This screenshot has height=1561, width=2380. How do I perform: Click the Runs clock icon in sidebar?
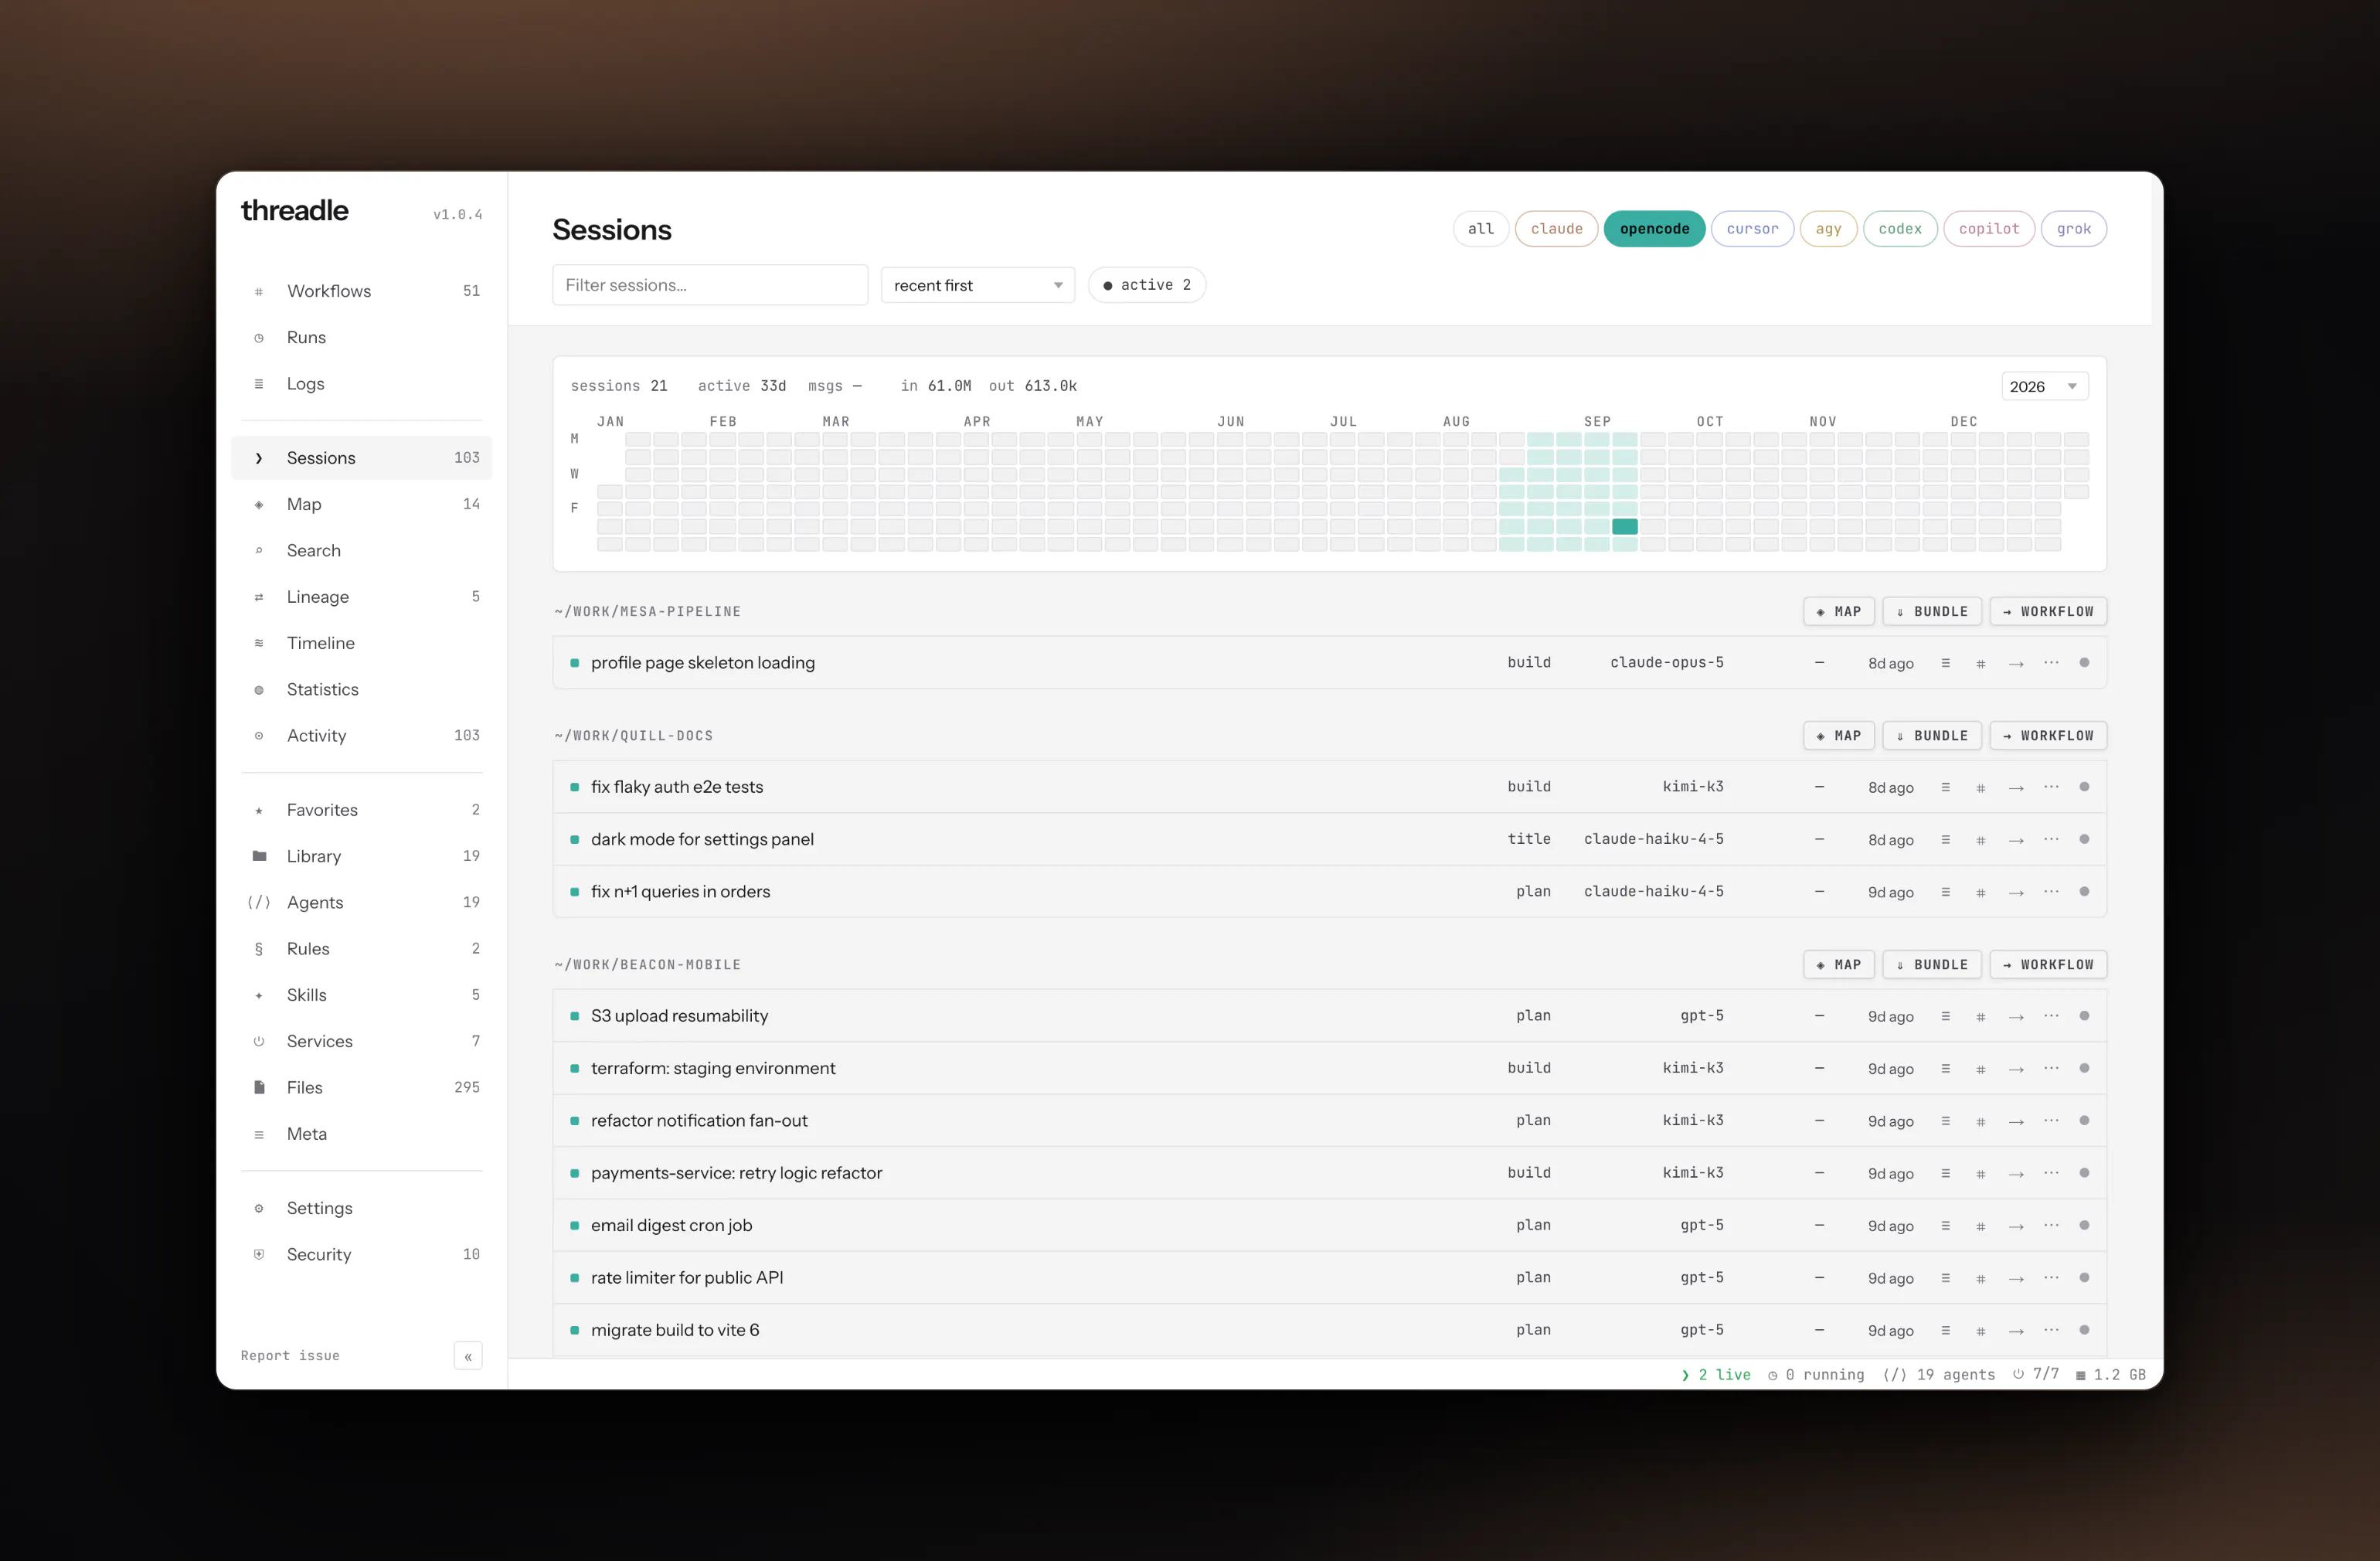(259, 338)
